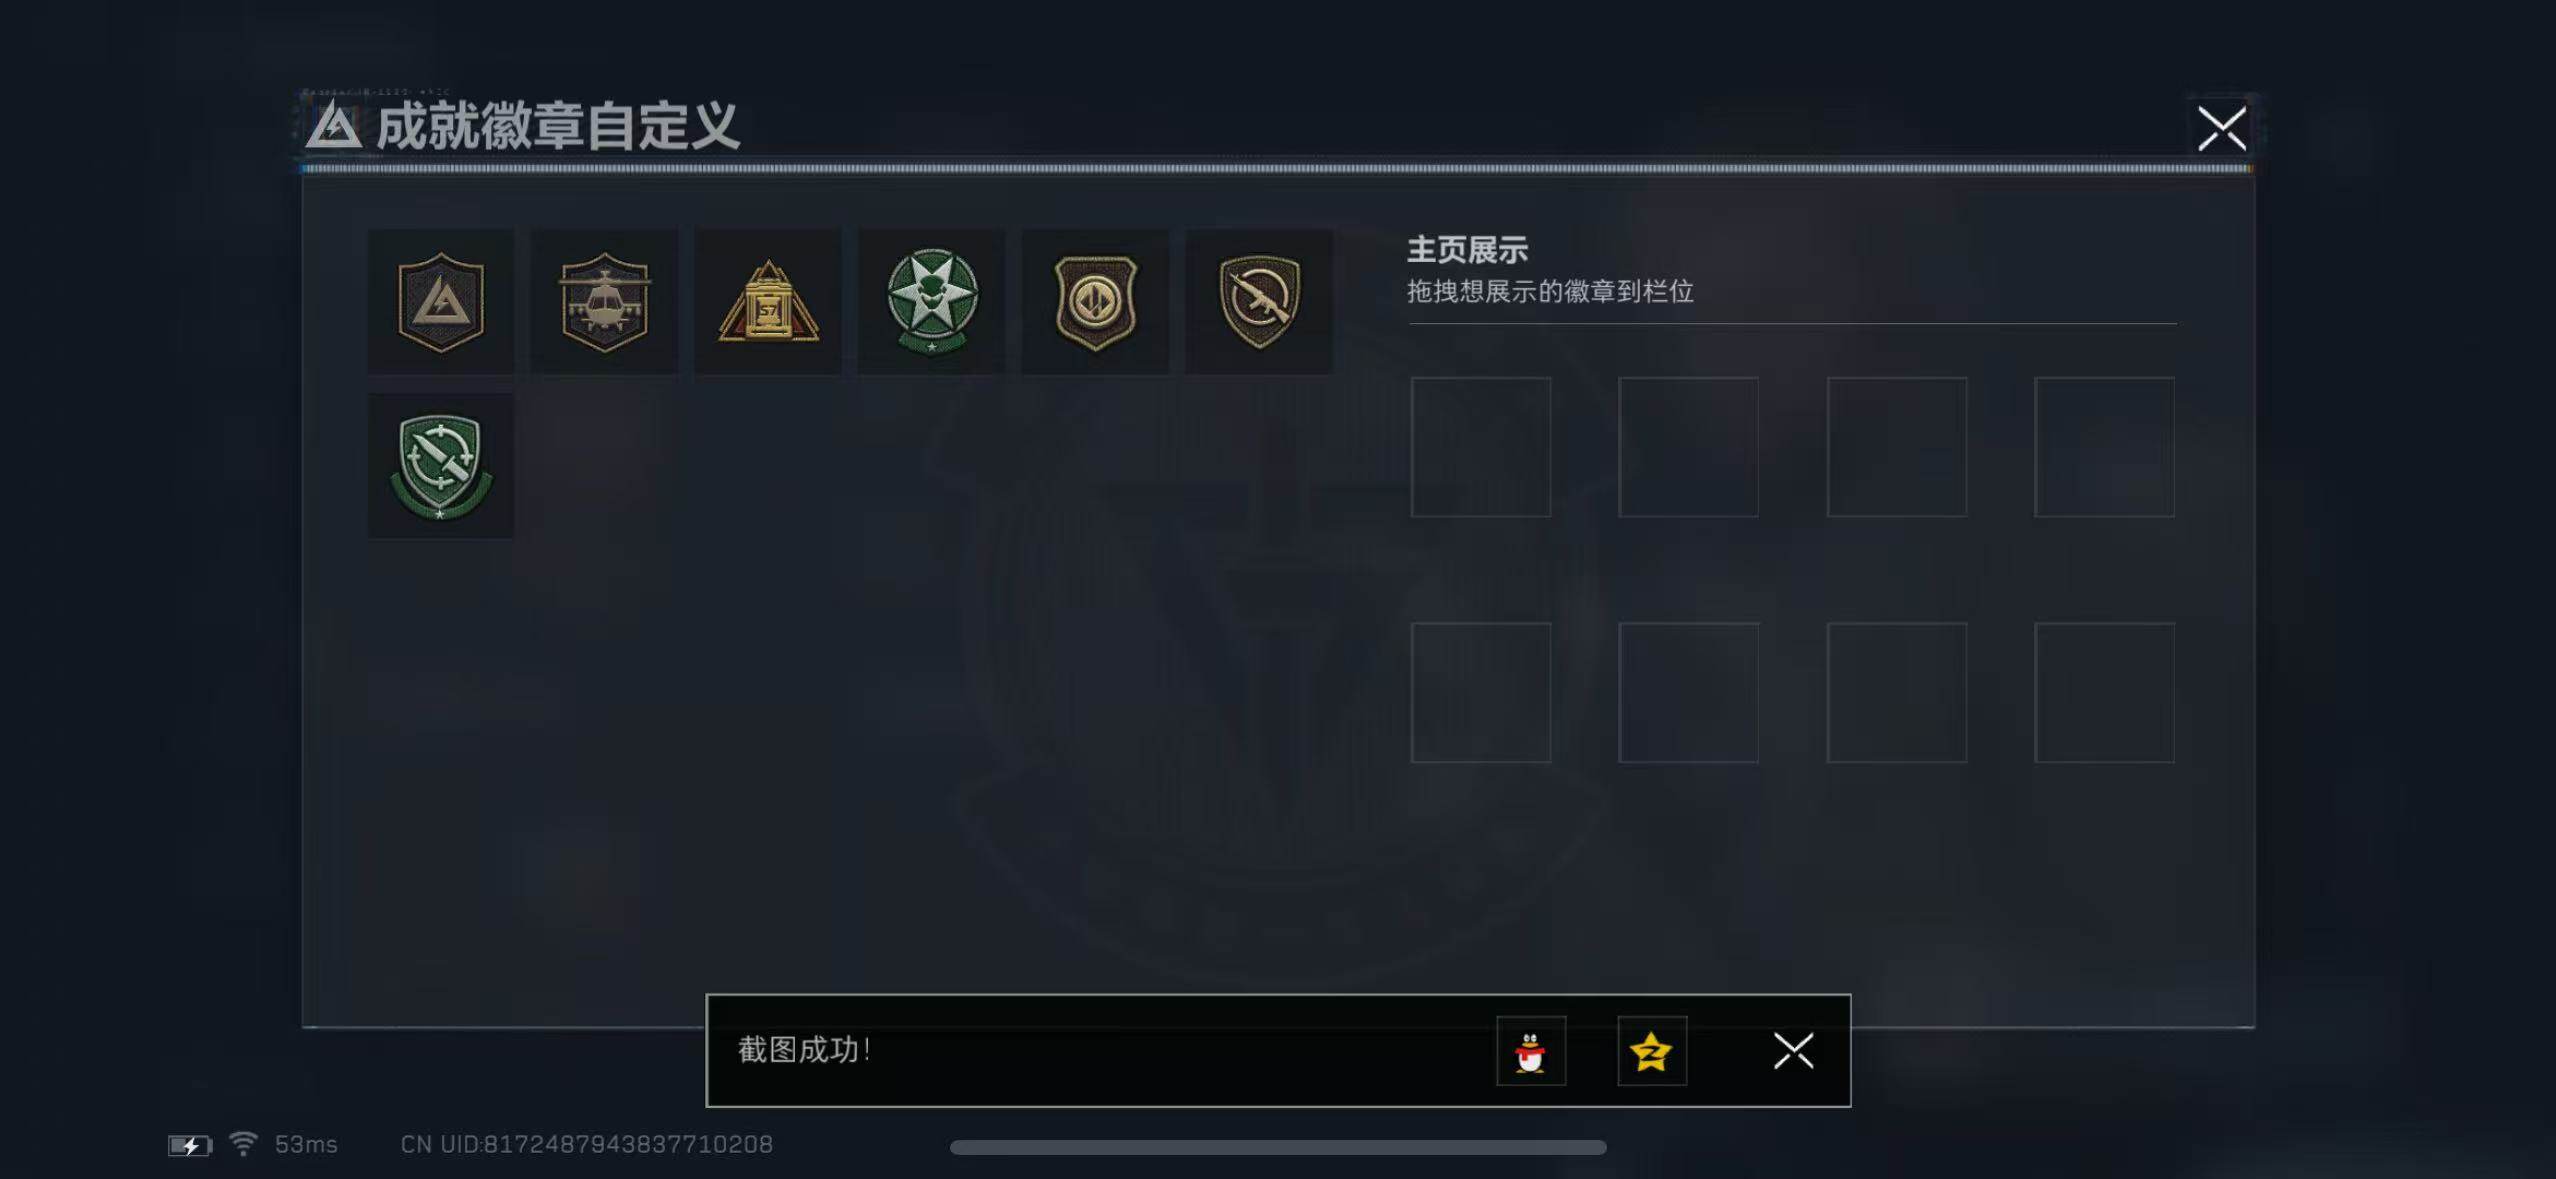Select the helicopter achievement badge

[x=604, y=302]
